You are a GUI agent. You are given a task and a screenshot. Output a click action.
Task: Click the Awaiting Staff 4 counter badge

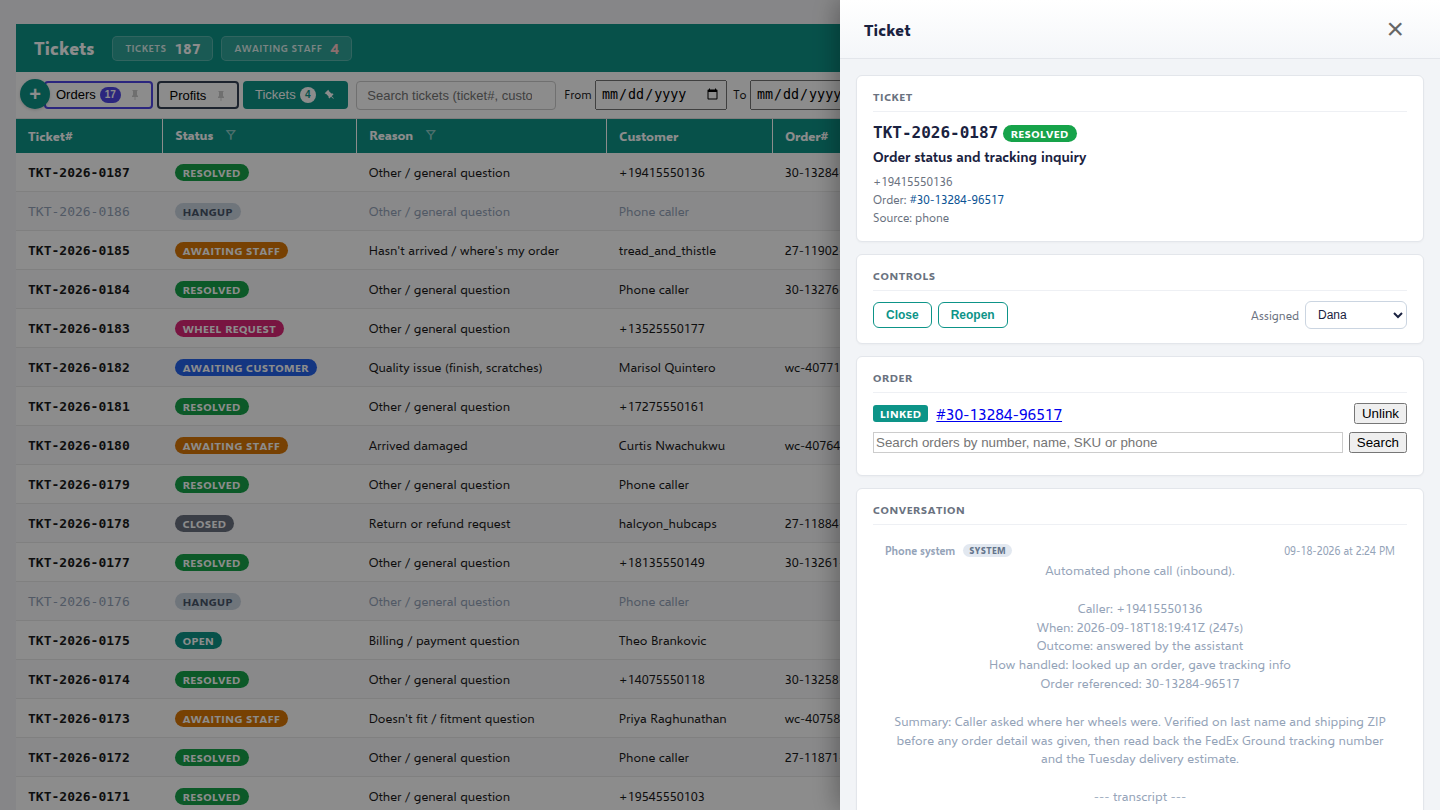click(x=286, y=48)
